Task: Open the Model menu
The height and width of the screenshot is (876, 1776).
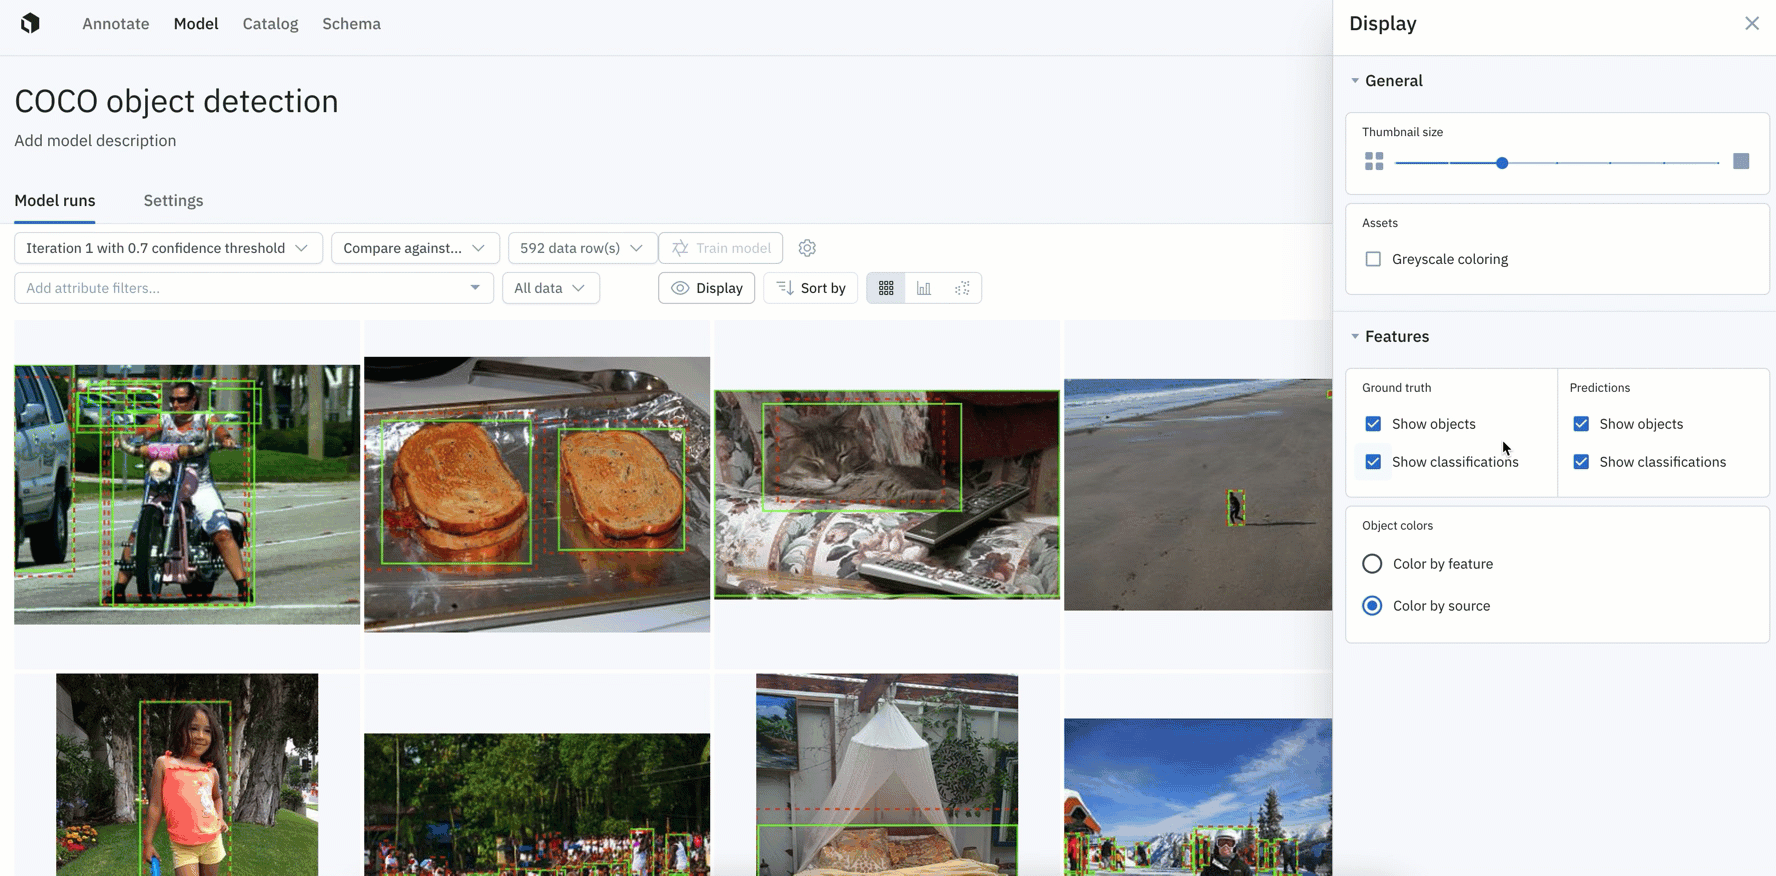Action: click(x=196, y=24)
